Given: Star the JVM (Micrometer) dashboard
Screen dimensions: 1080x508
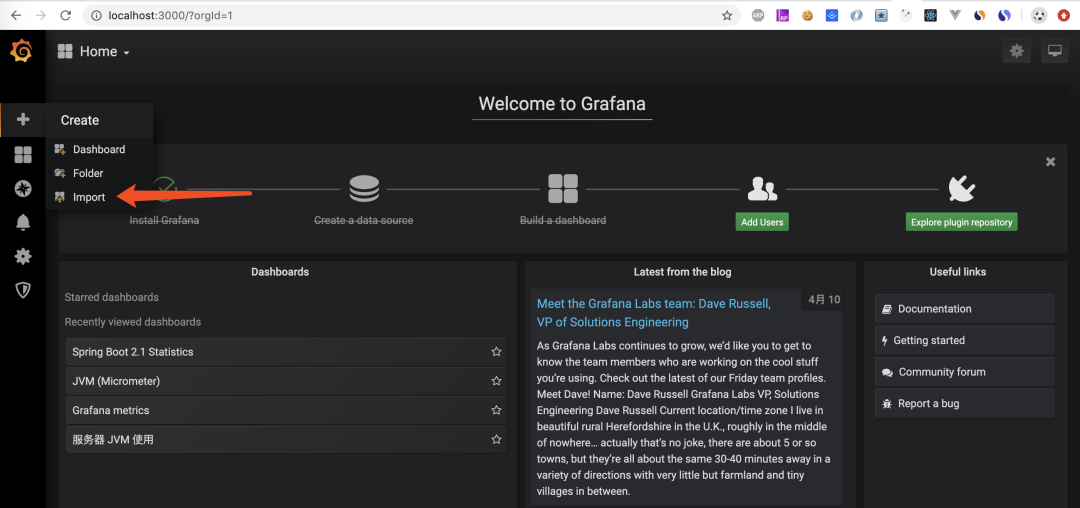Looking at the screenshot, I should point(496,381).
